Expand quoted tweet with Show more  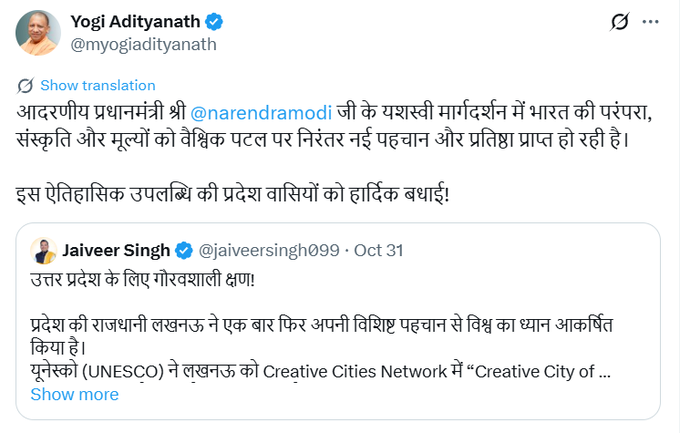click(x=74, y=394)
